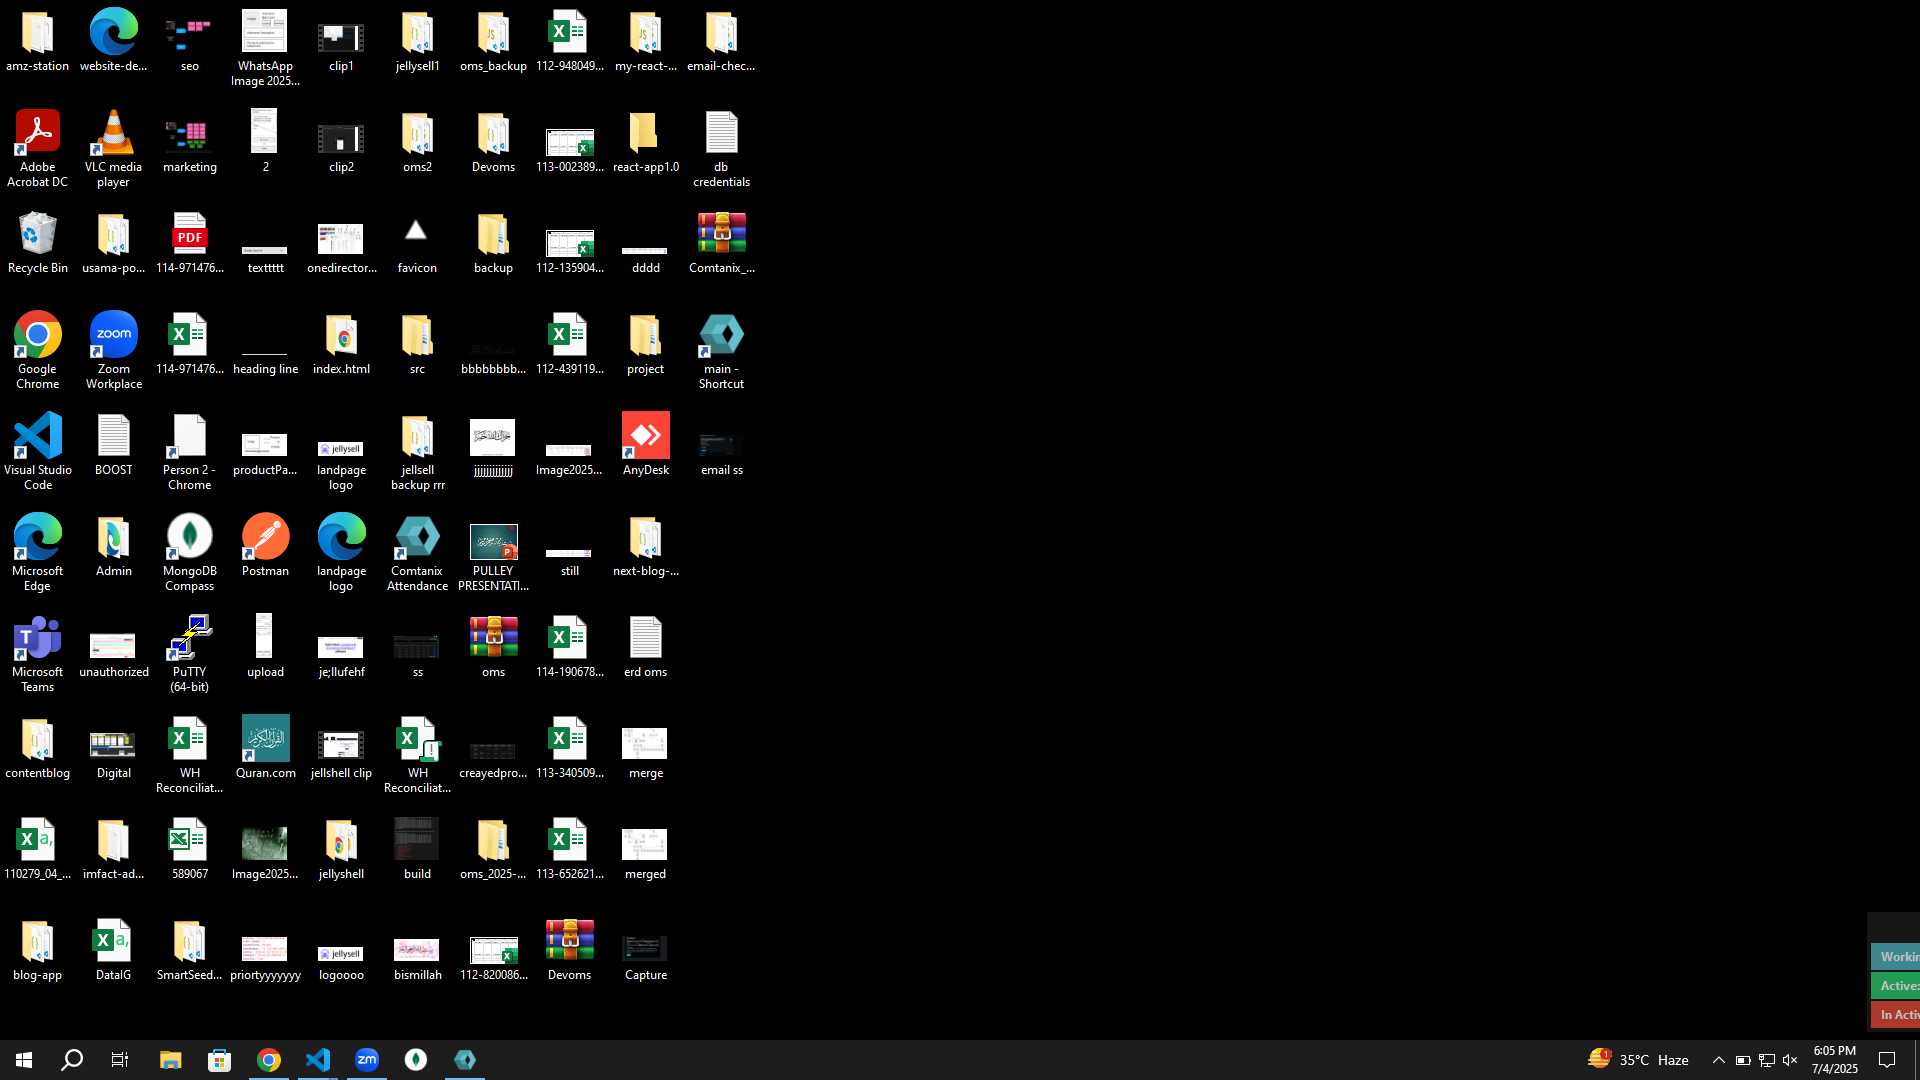
Task: Select the contentblog folder
Action: tap(37, 748)
